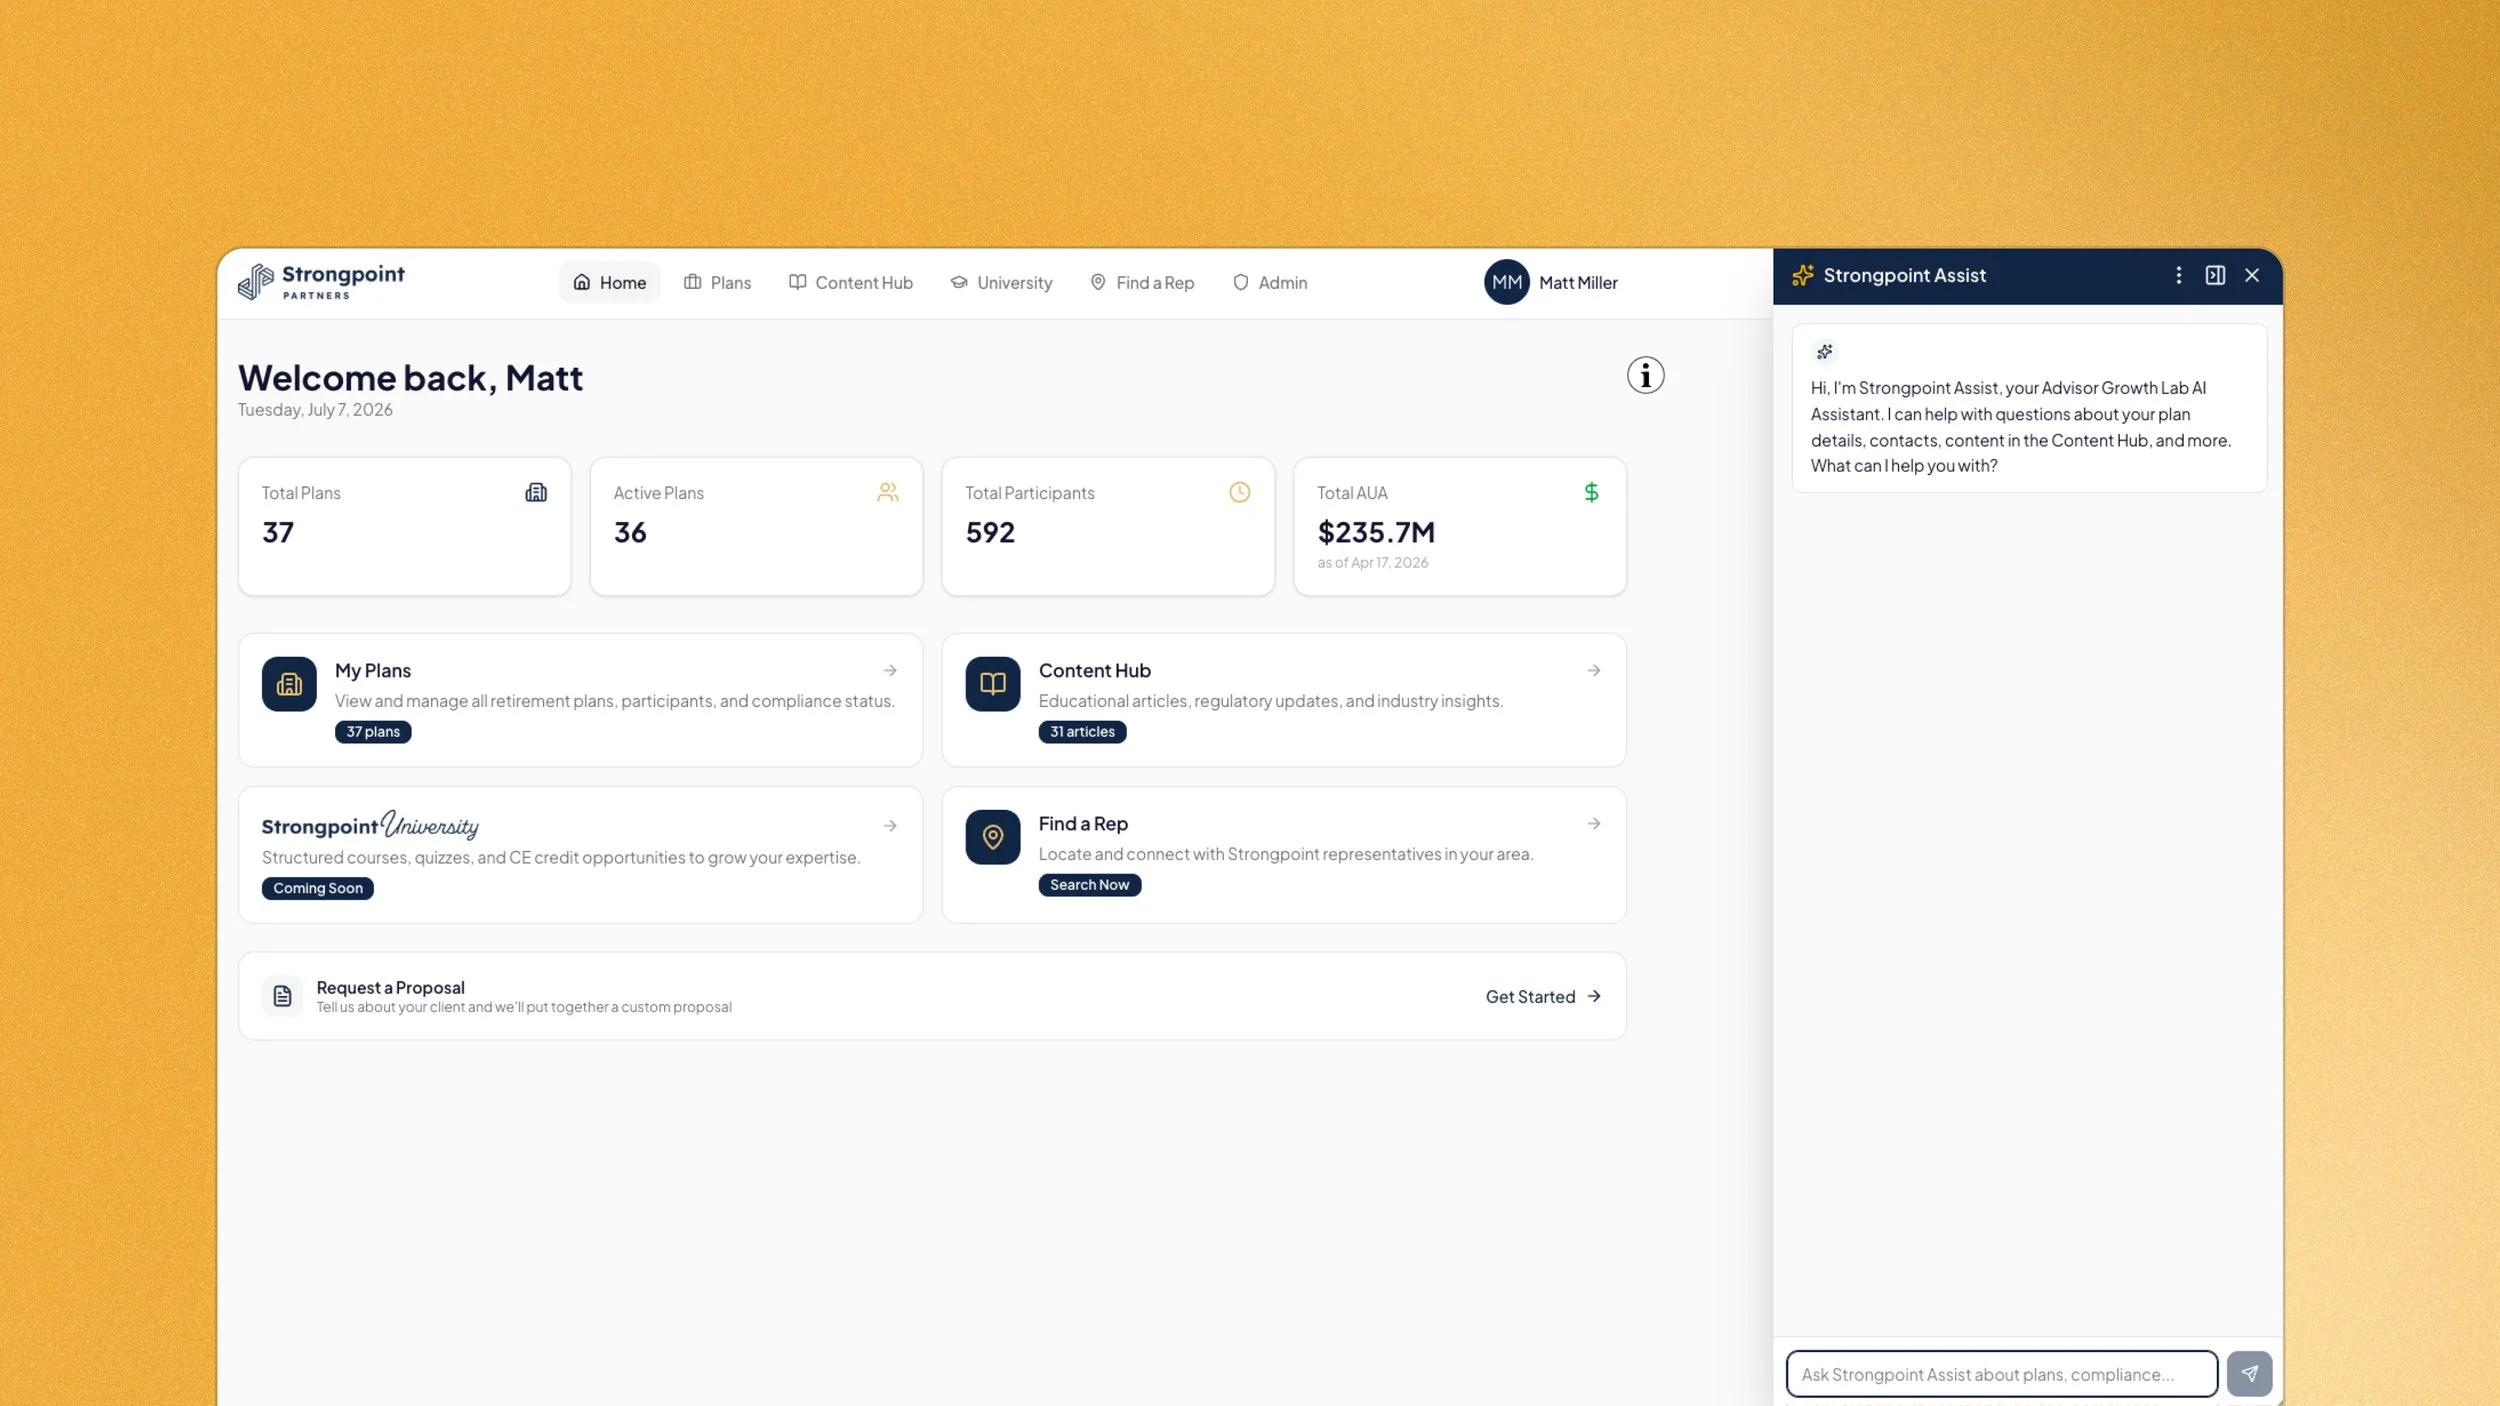
Task: Click the Tuesday, July 7, 2026 date
Action: (315, 410)
